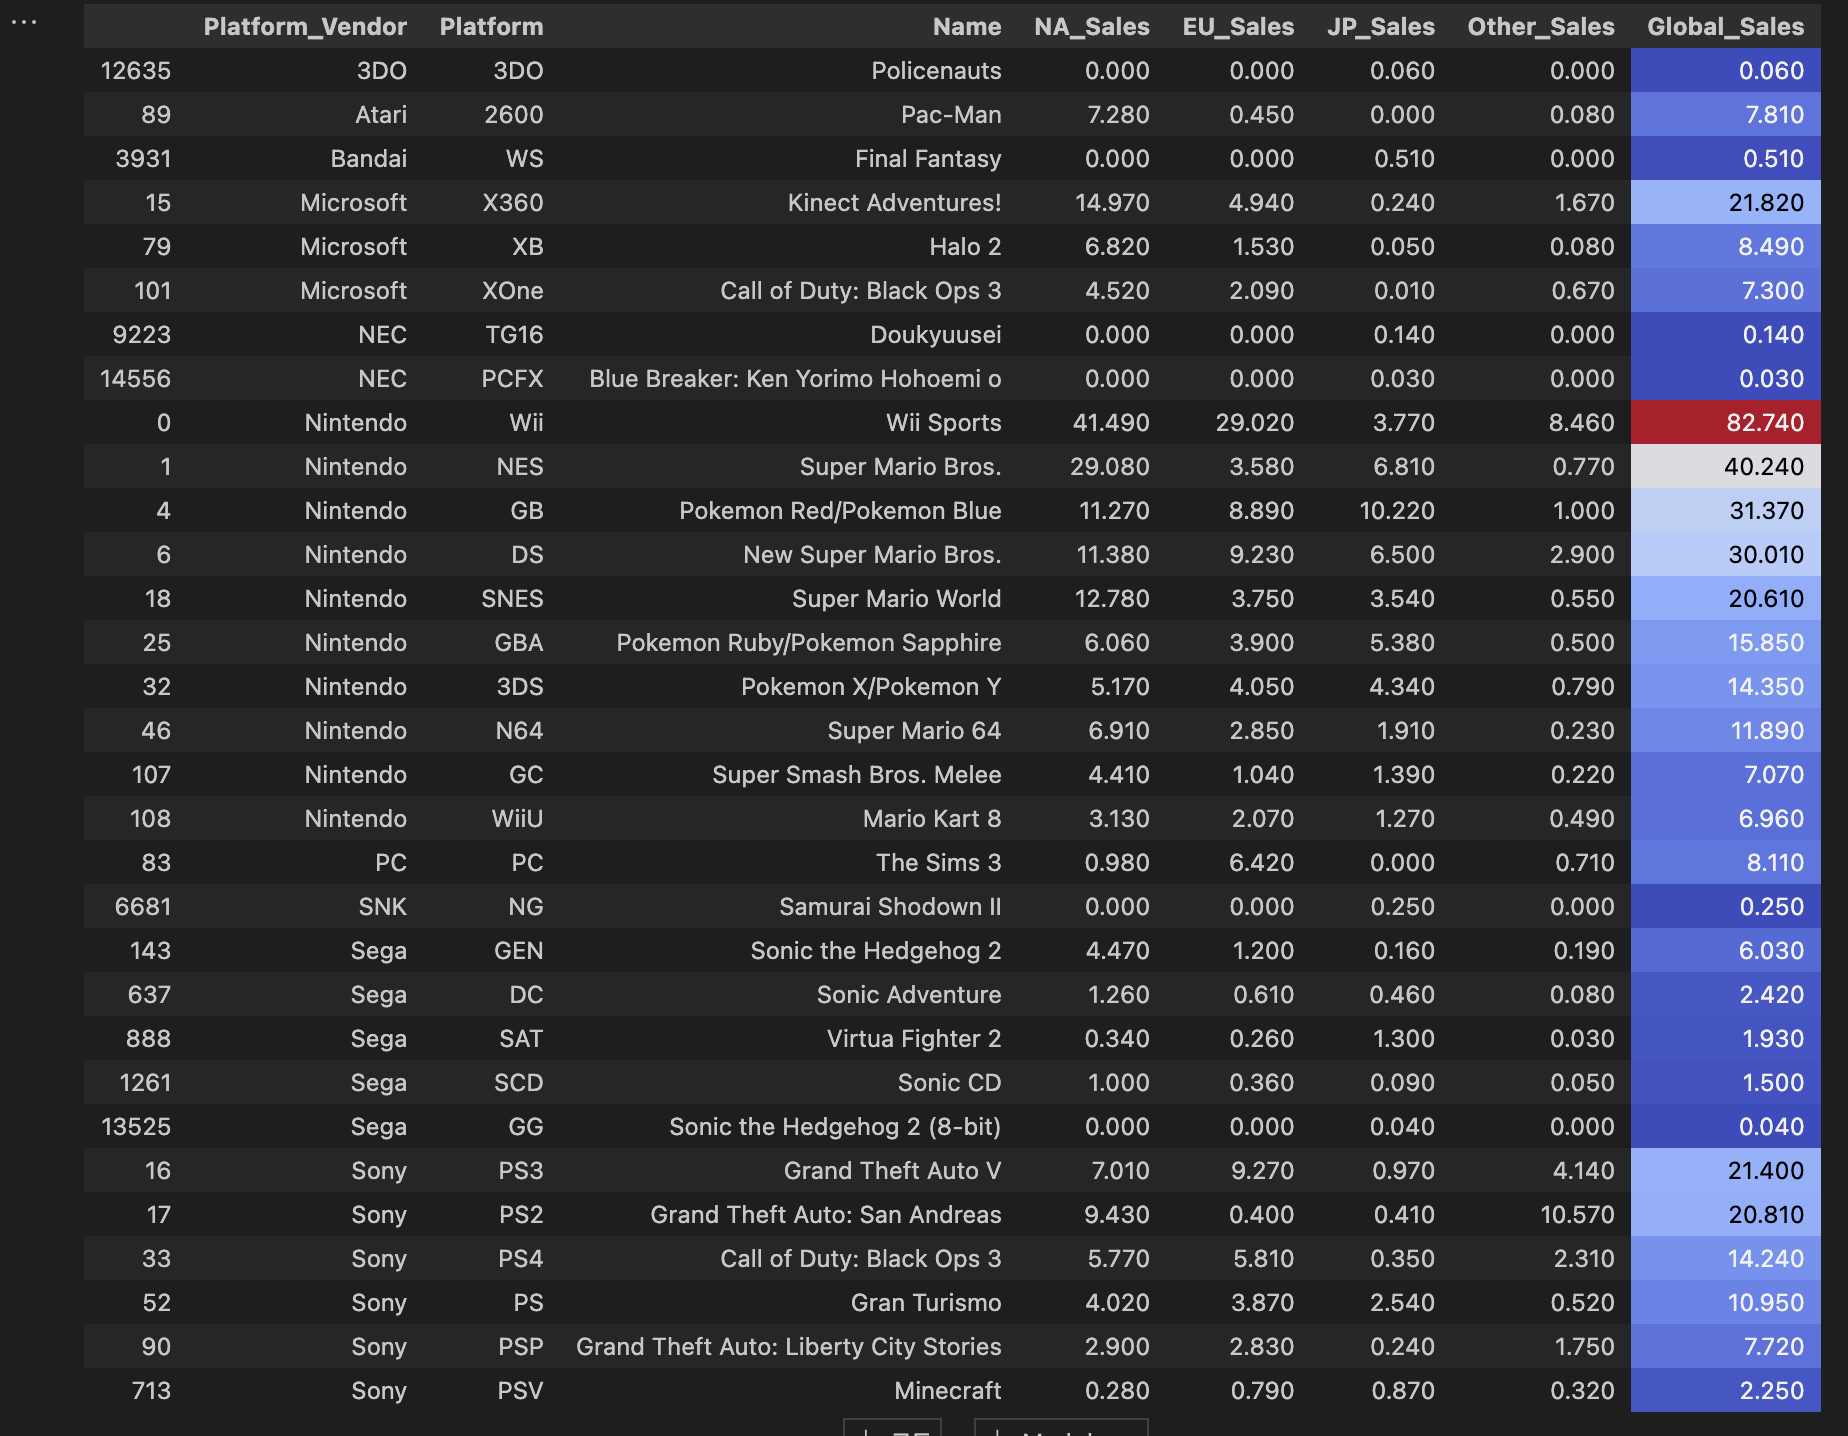The image size is (1848, 1436).
Task: Select the PCFX platform cell
Action: 512,379
